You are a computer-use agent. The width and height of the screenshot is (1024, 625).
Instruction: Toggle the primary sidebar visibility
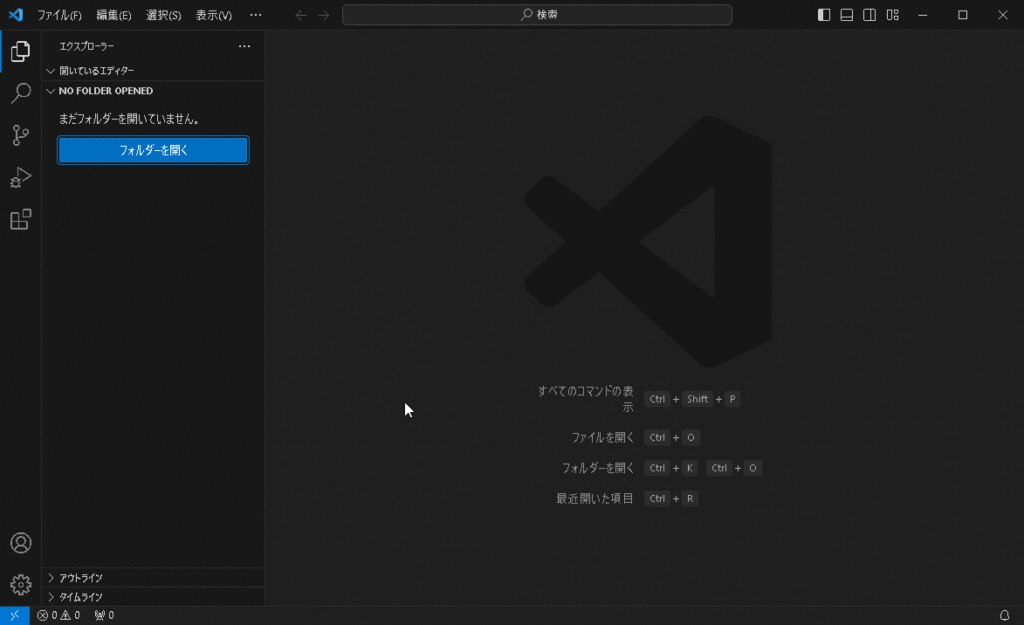pyautogui.click(x=822, y=15)
